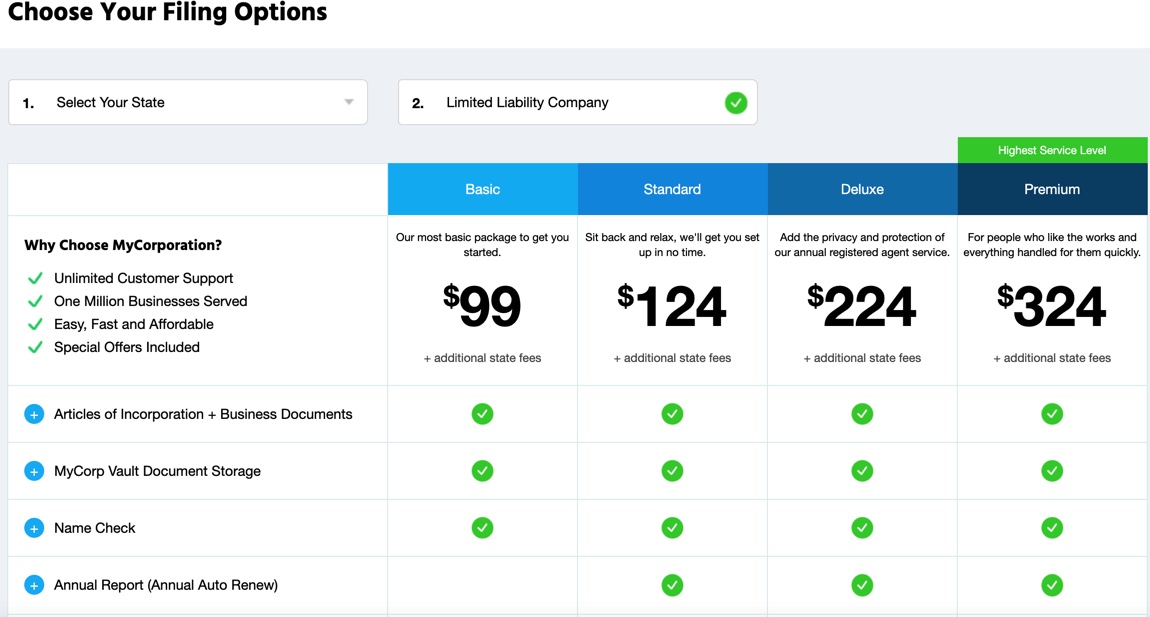The height and width of the screenshot is (617, 1150).
Task: Click 'For people who like the works' description
Action: point(1052,244)
